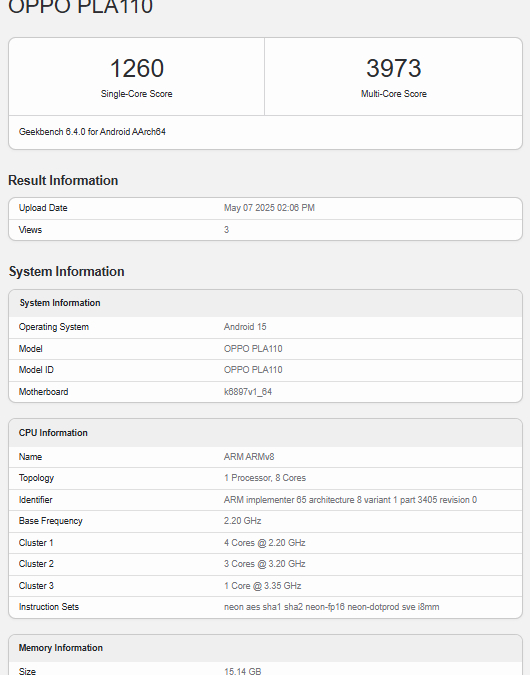Select the 3 Cores @ 3.20 GHz value
The height and width of the screenshot is (675, 530).
265,564
